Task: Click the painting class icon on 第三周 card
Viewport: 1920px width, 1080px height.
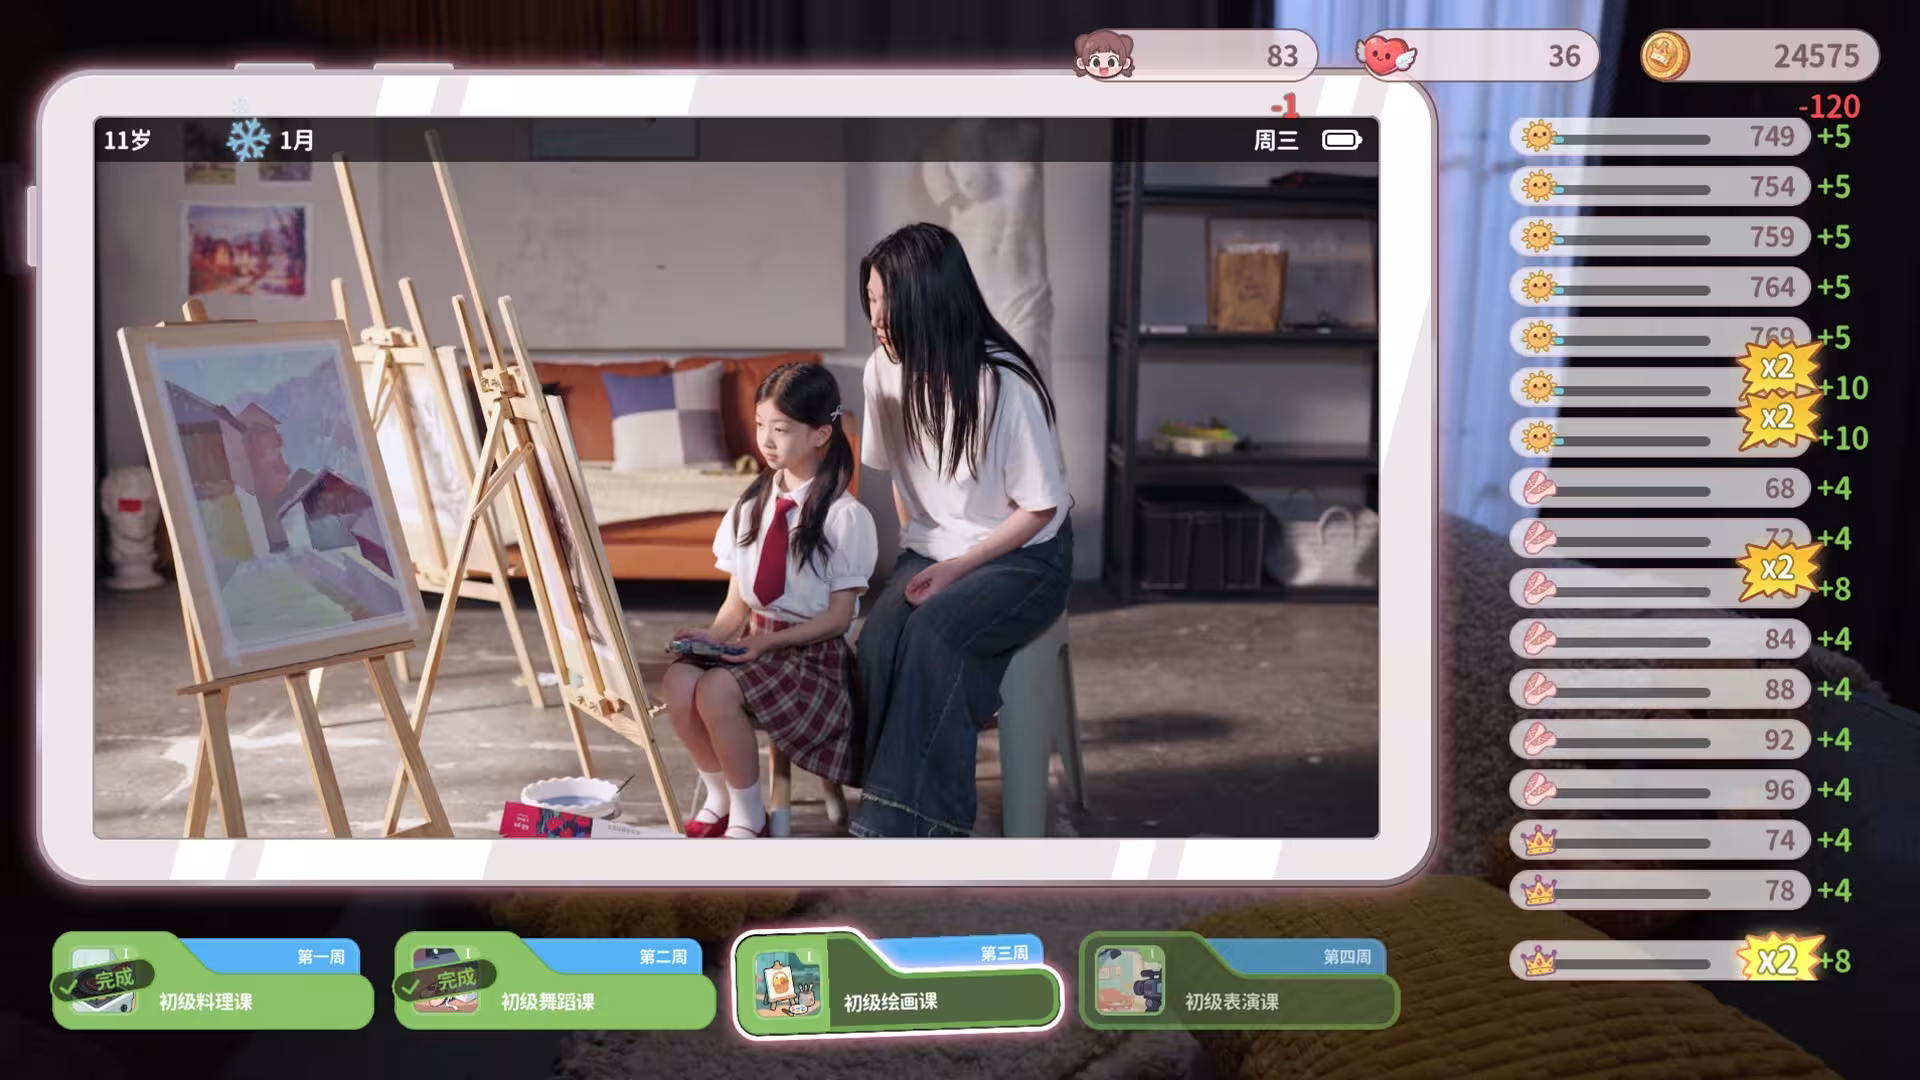Action: (x=786, y=985)
